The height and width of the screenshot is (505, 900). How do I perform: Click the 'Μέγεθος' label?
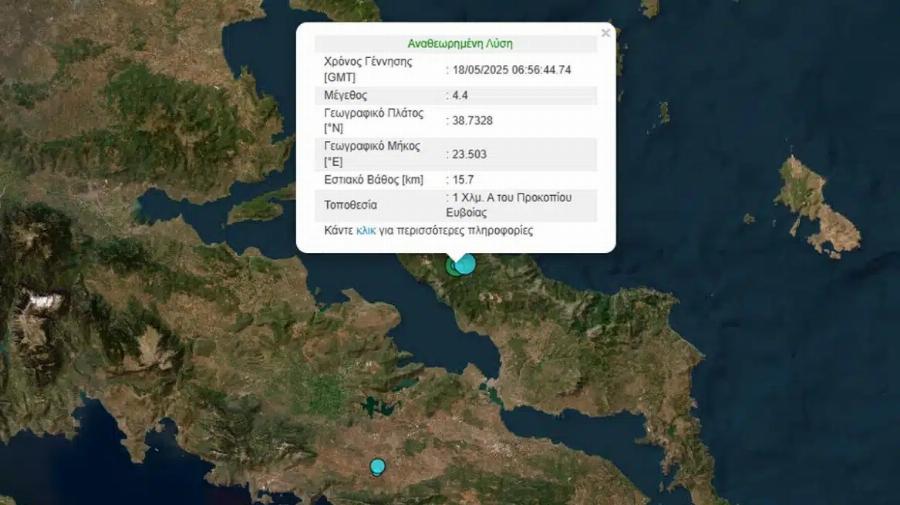346,95
